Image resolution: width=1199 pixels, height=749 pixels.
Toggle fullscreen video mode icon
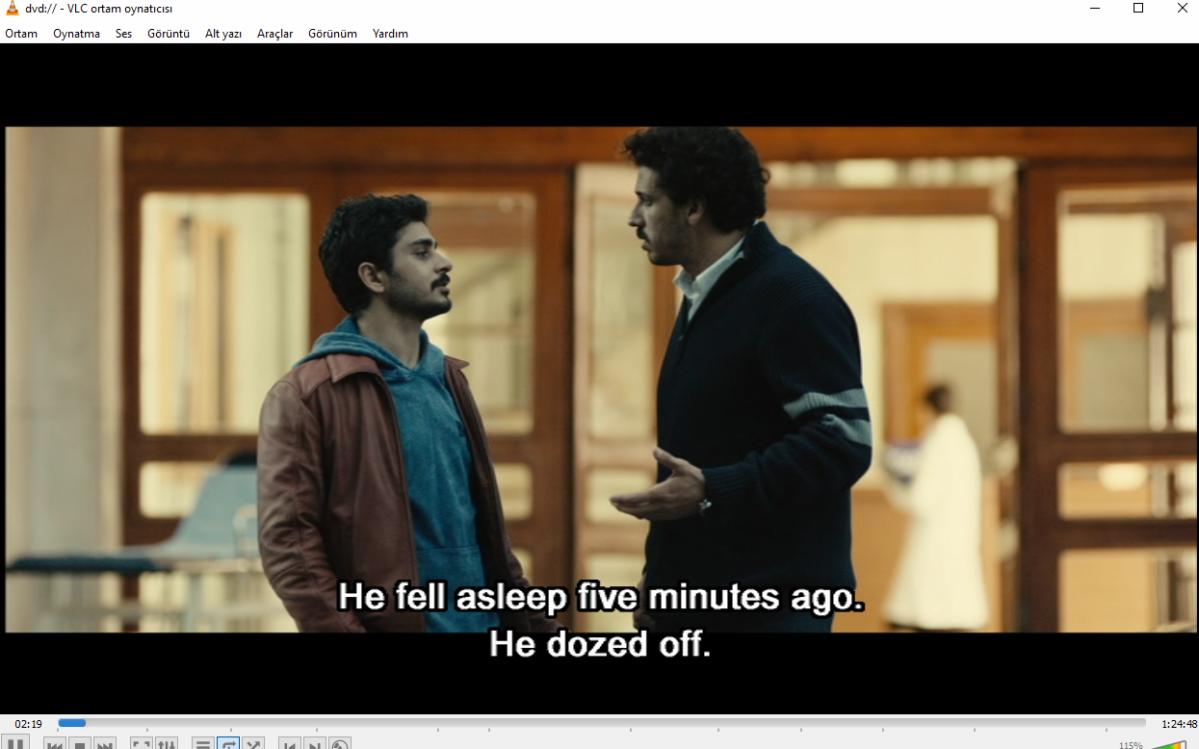pos(141,744)
